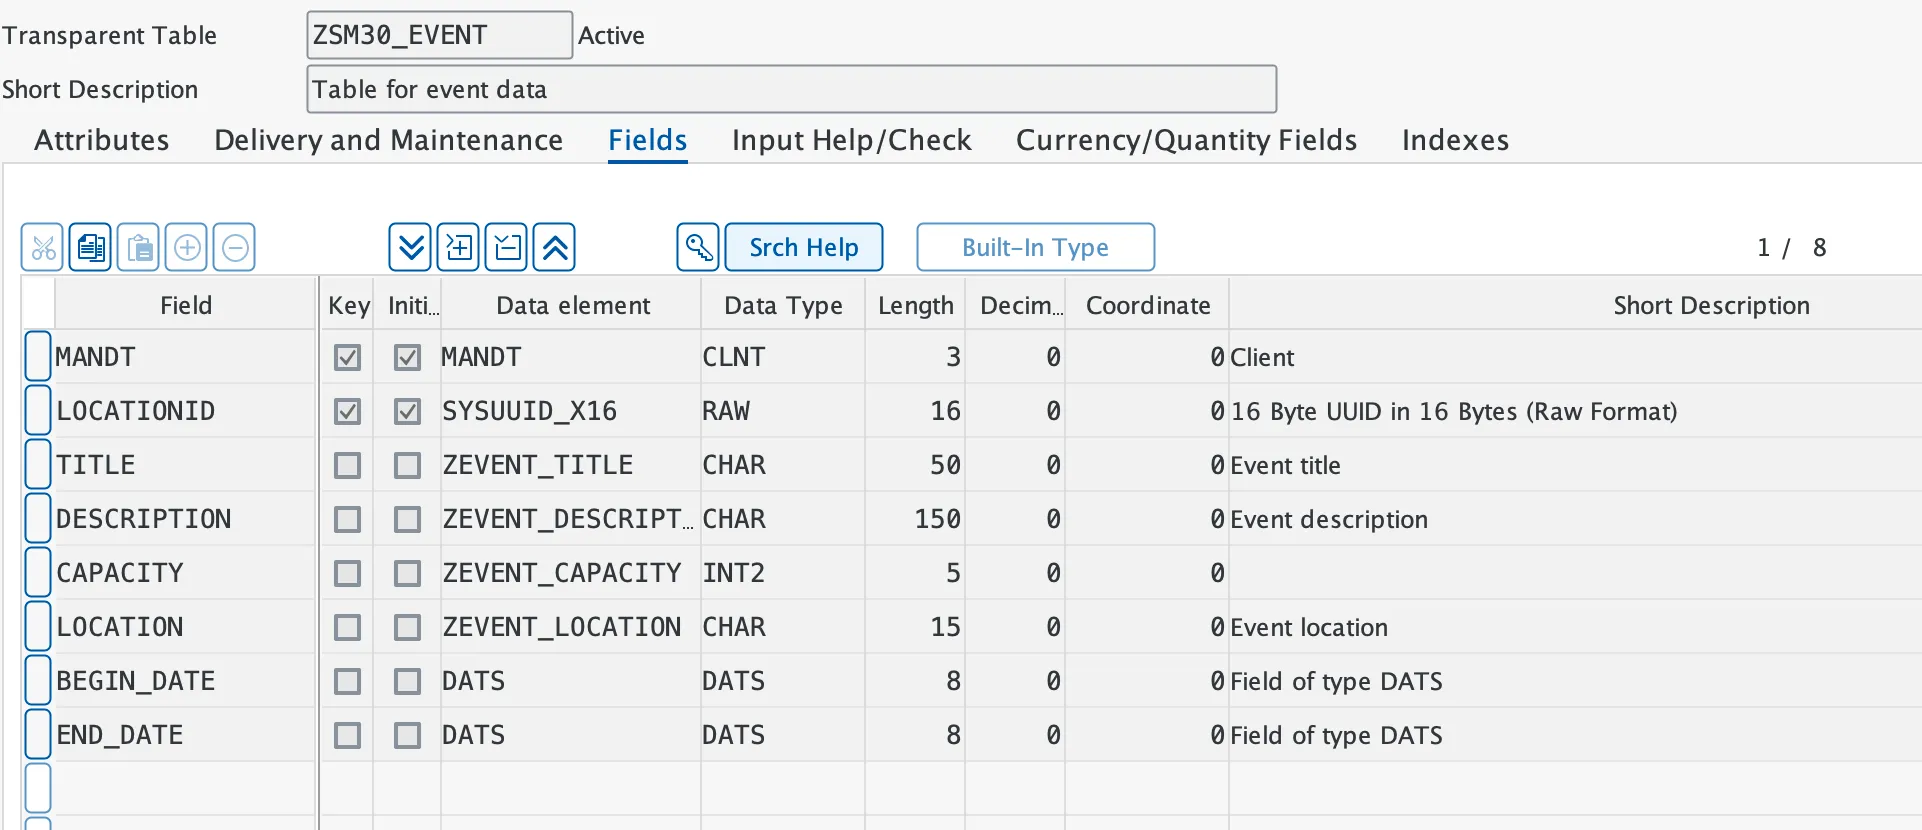Click the Short Description input field
Image resolution: width=1922 pixels, height=830 pixels.
tap(790, 90)
